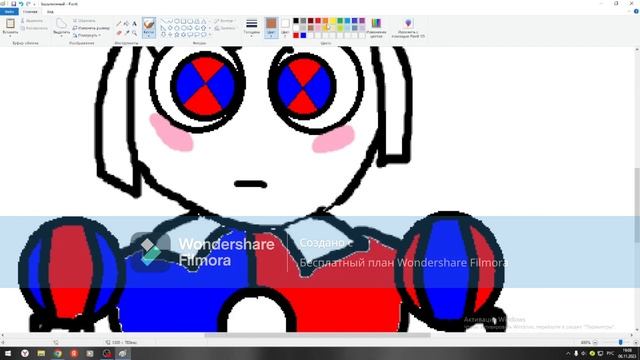Click the Resize (Изменить размер) button
The height and width of the screenshot is (360, 640).
click(x=91, y=28)
